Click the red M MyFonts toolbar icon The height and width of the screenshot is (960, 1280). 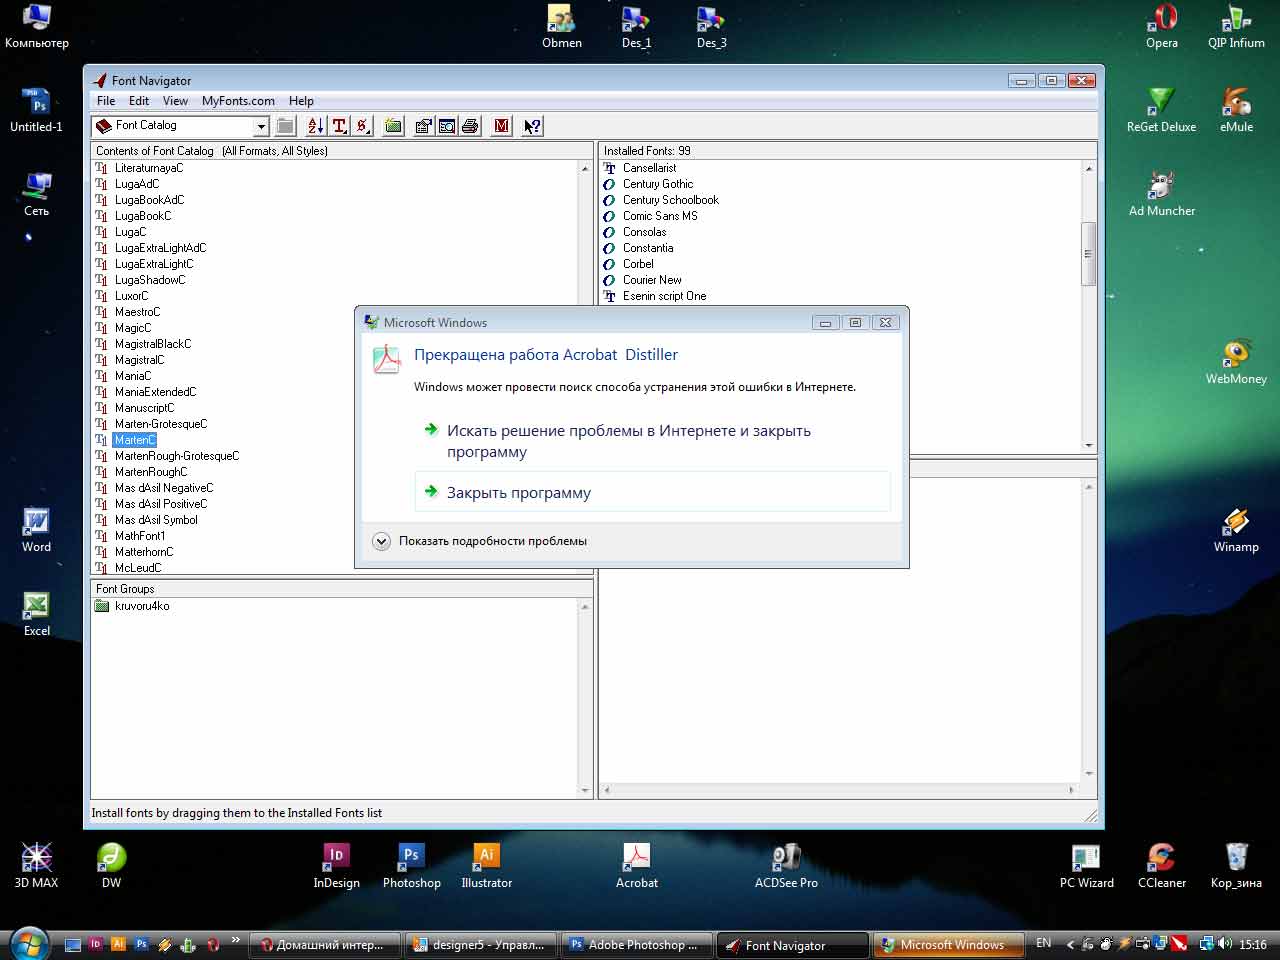coord(502,126)
